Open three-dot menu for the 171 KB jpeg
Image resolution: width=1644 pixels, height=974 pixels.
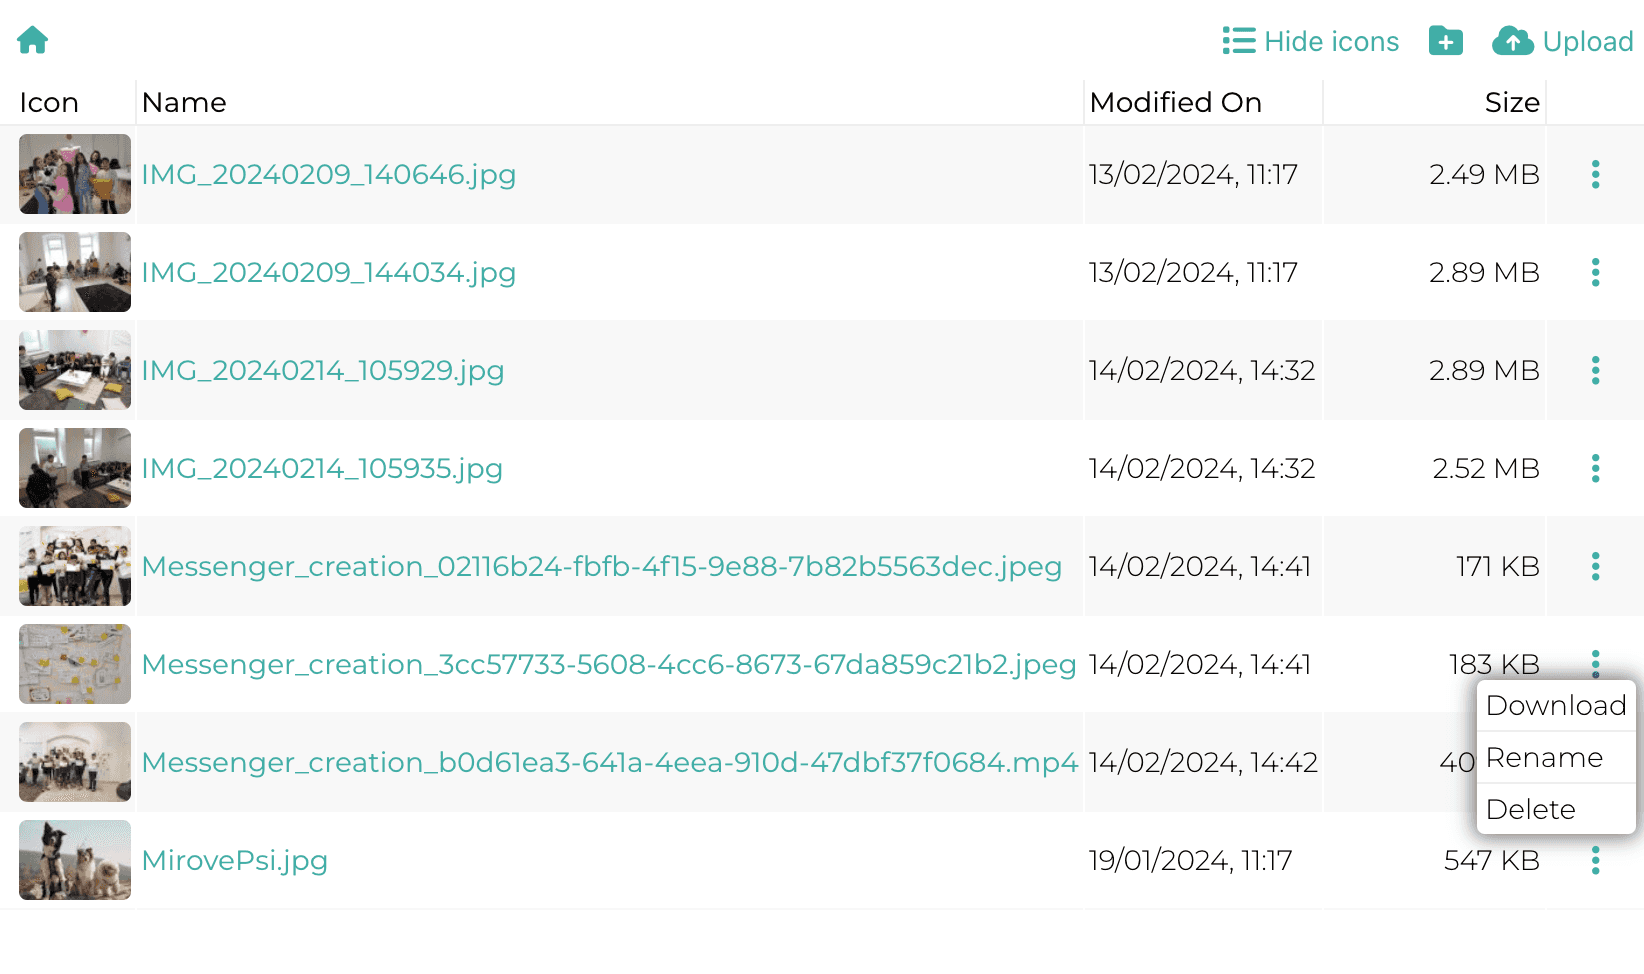pyautogui.click(x=1595, y=567)
